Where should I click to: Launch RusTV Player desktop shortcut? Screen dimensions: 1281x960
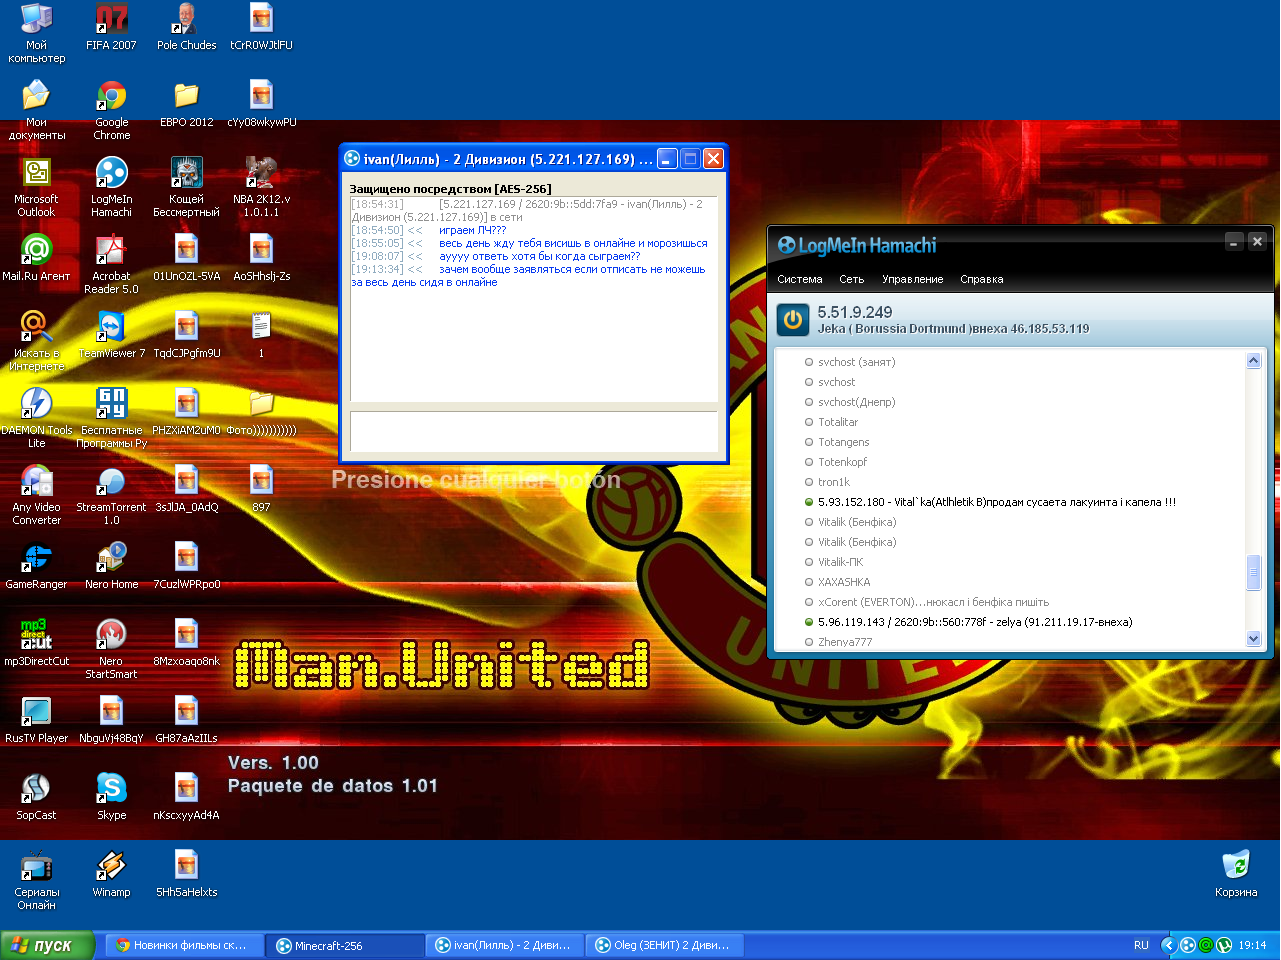(36, 720)
